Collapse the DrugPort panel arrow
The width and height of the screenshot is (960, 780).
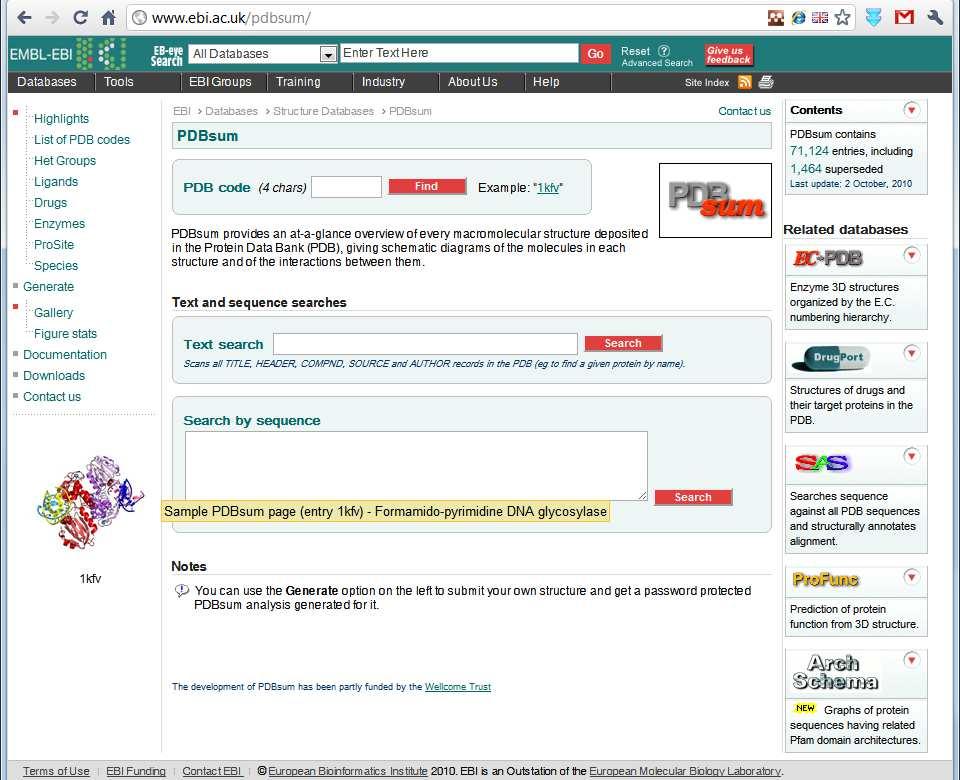tap(911, 353)
